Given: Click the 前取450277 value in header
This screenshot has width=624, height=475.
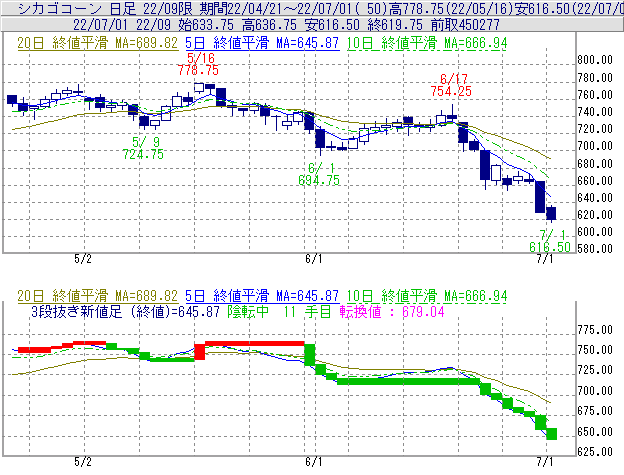Looking at the screenshot, I should tap(465, 25).
